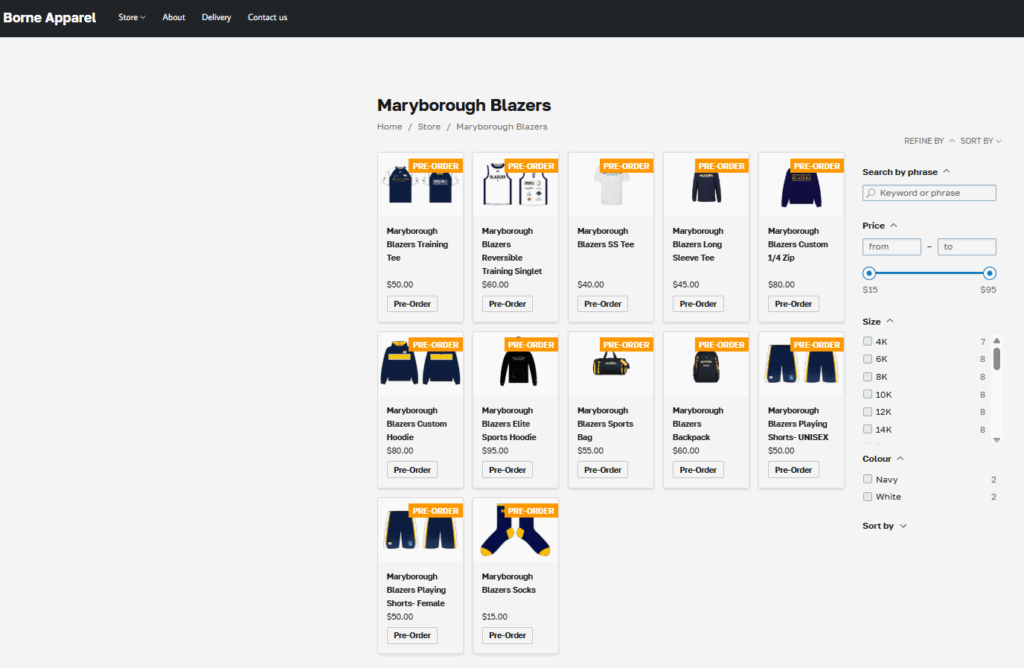
Task: Click the right price slider handle
Action: point(989,273)
